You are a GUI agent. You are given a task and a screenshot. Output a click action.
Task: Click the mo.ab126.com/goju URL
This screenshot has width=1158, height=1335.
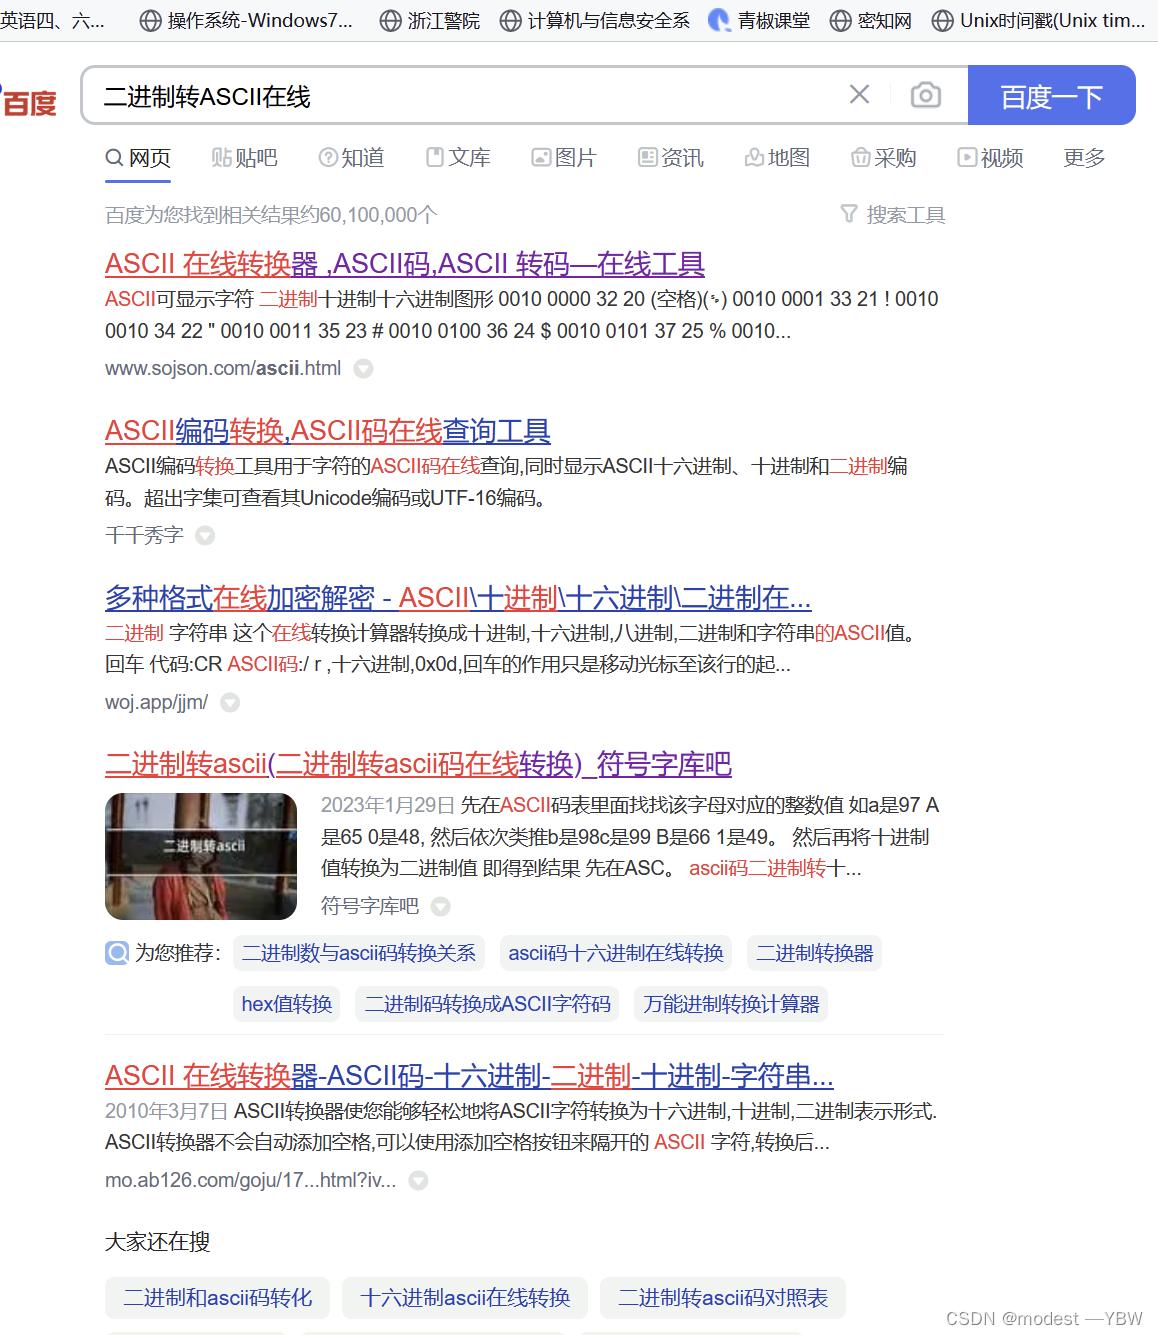[x=250, y=1180]
